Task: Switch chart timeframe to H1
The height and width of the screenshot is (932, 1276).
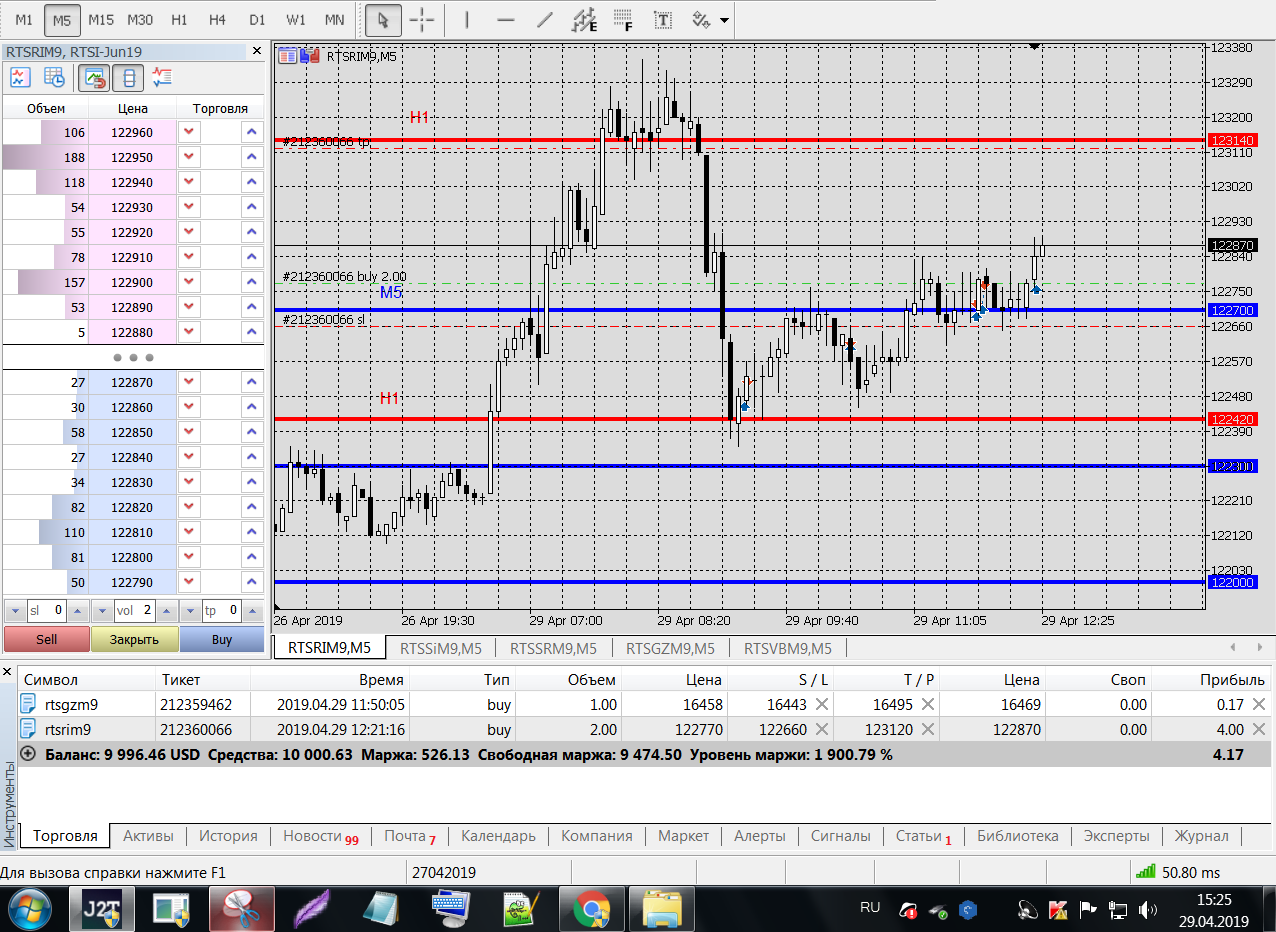Action: point(179,20)
